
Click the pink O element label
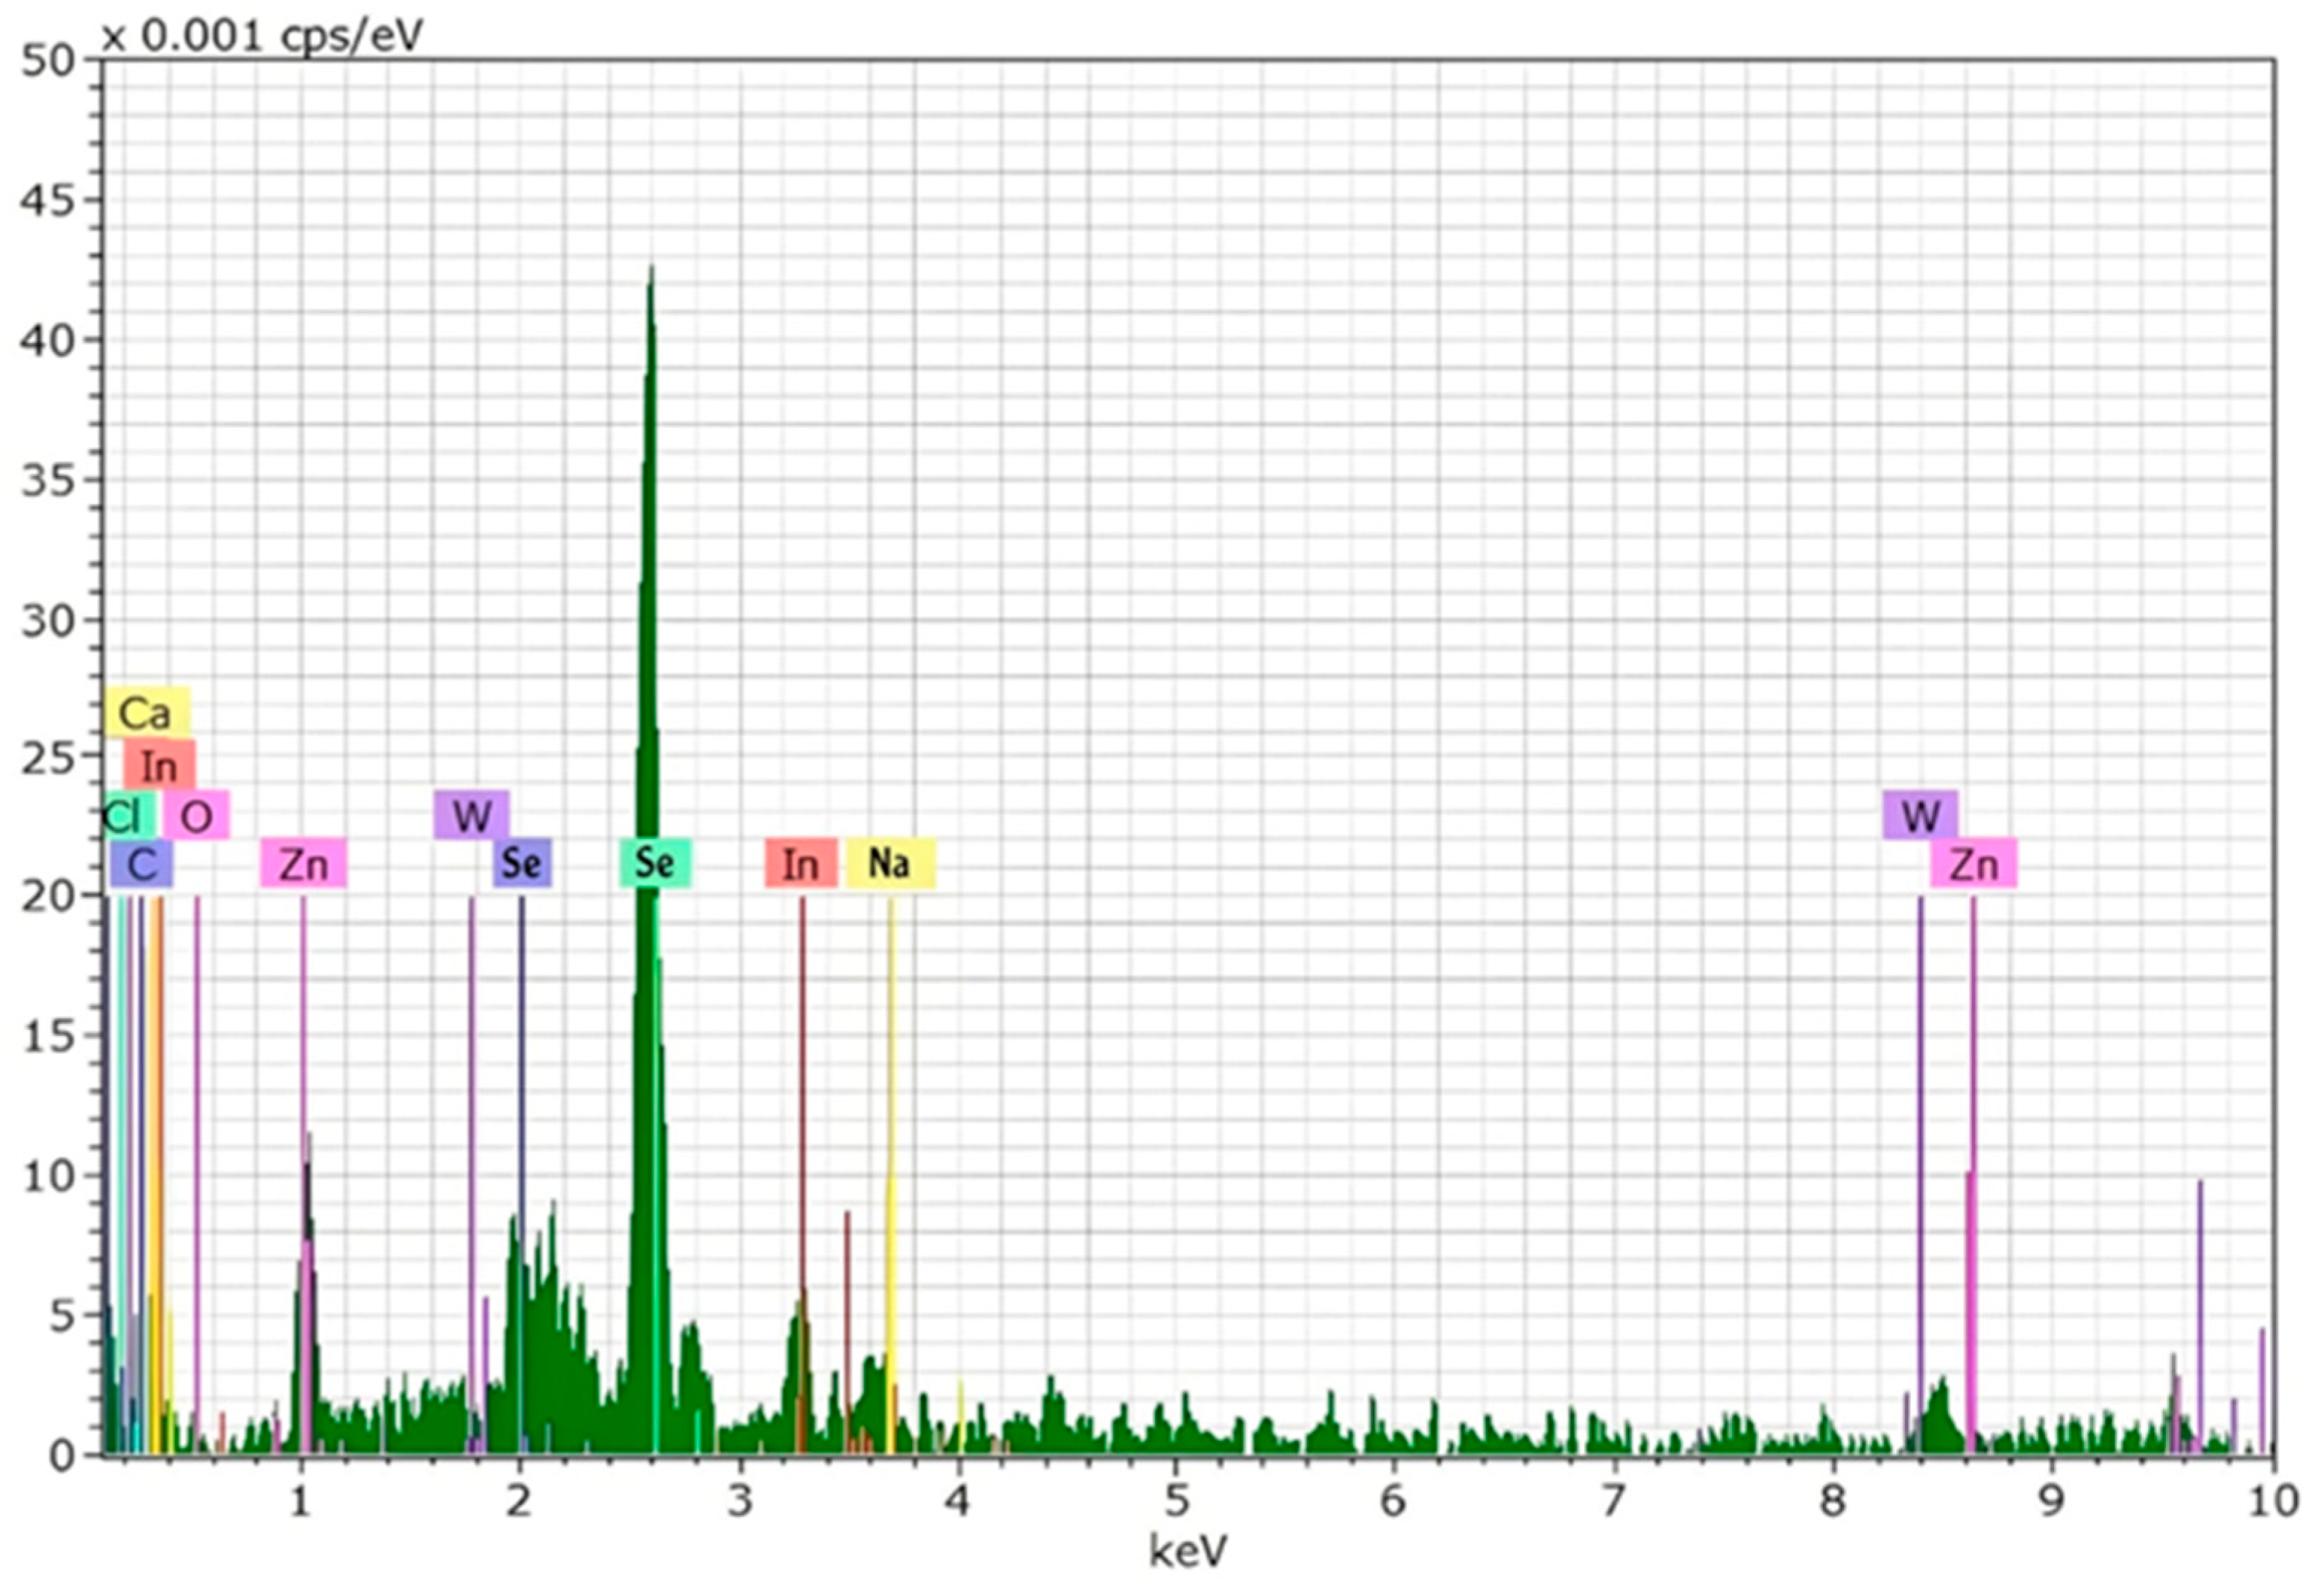point(197,816)
